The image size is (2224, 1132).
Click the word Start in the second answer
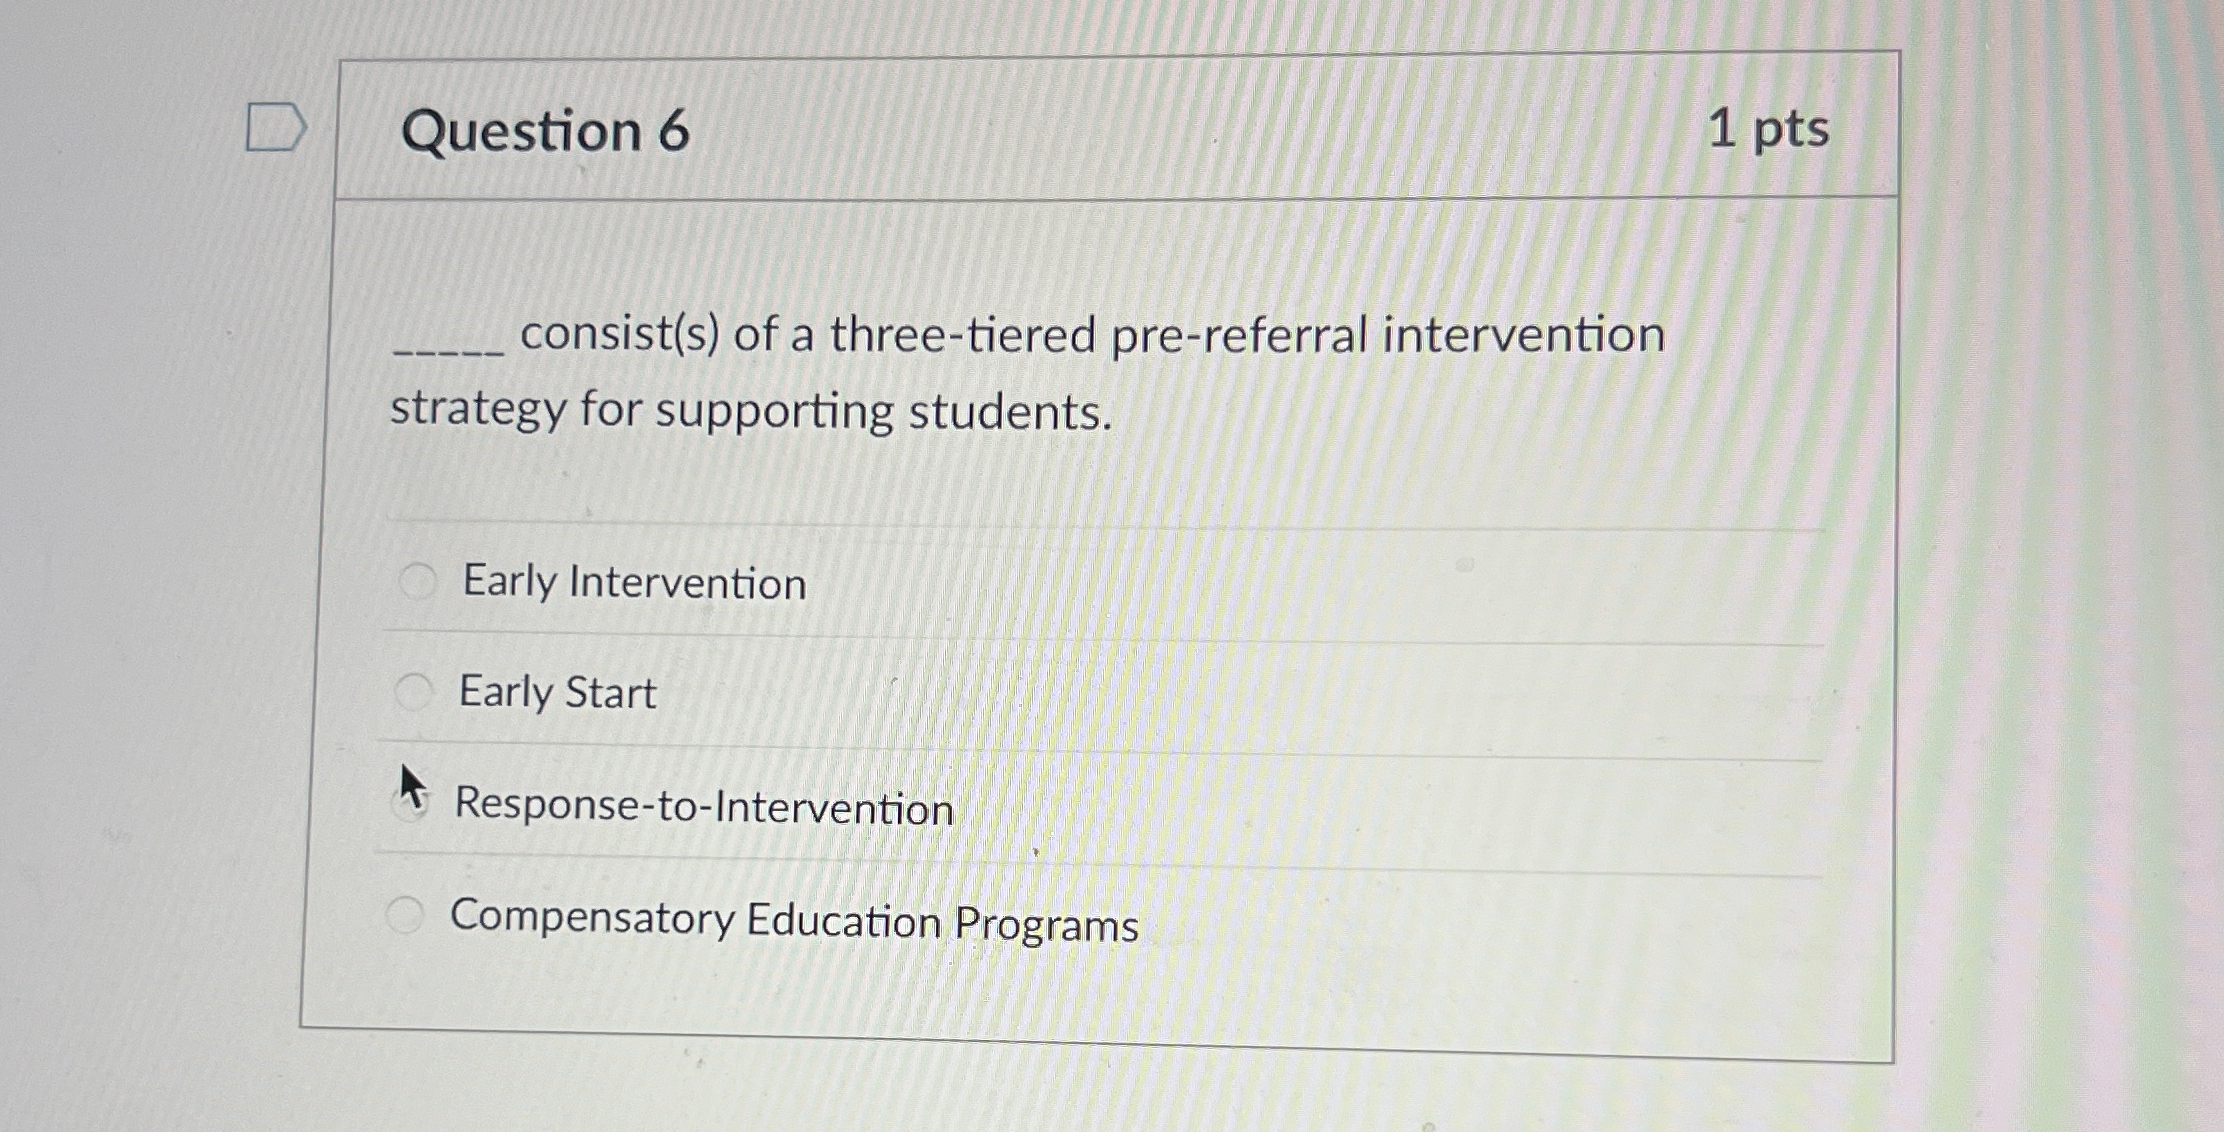pyautogui.click(x=611, y=693)
